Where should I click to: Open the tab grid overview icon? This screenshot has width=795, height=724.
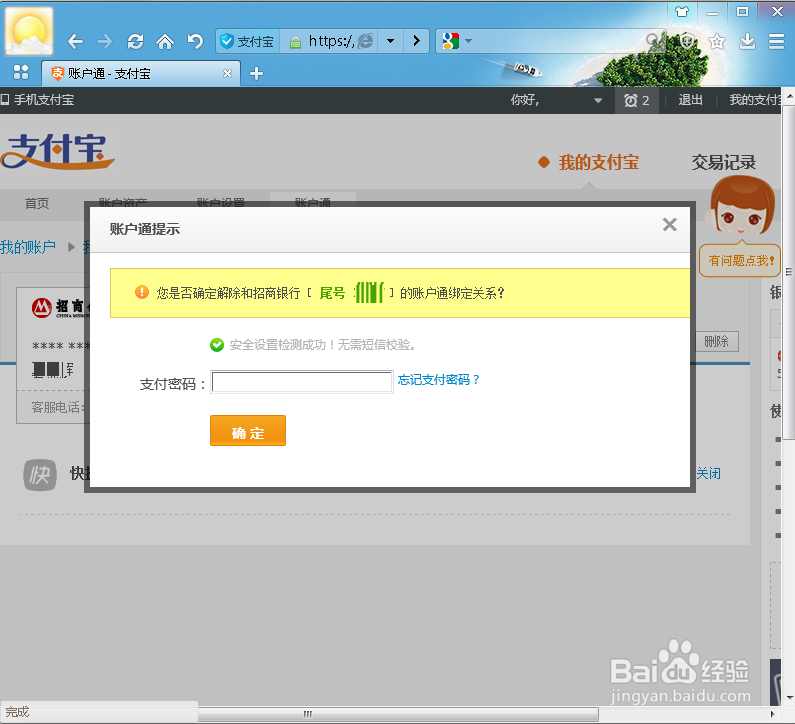(21, 72)
